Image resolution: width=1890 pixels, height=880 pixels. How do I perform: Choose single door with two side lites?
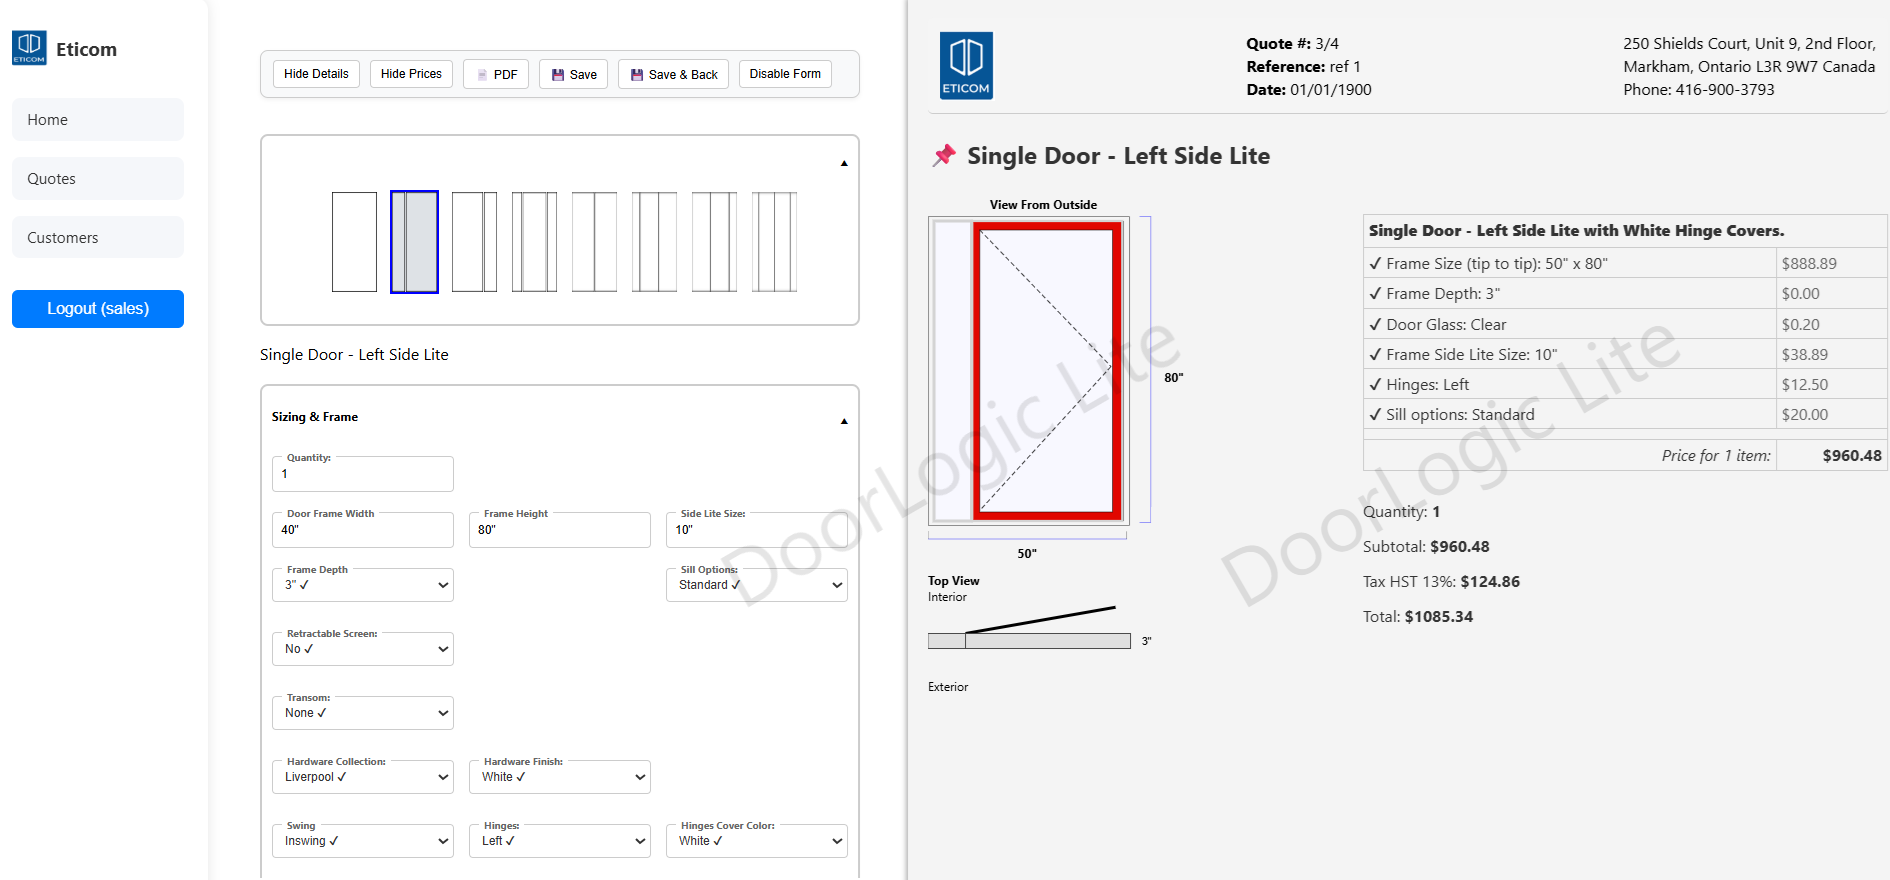tap(534, 242)
